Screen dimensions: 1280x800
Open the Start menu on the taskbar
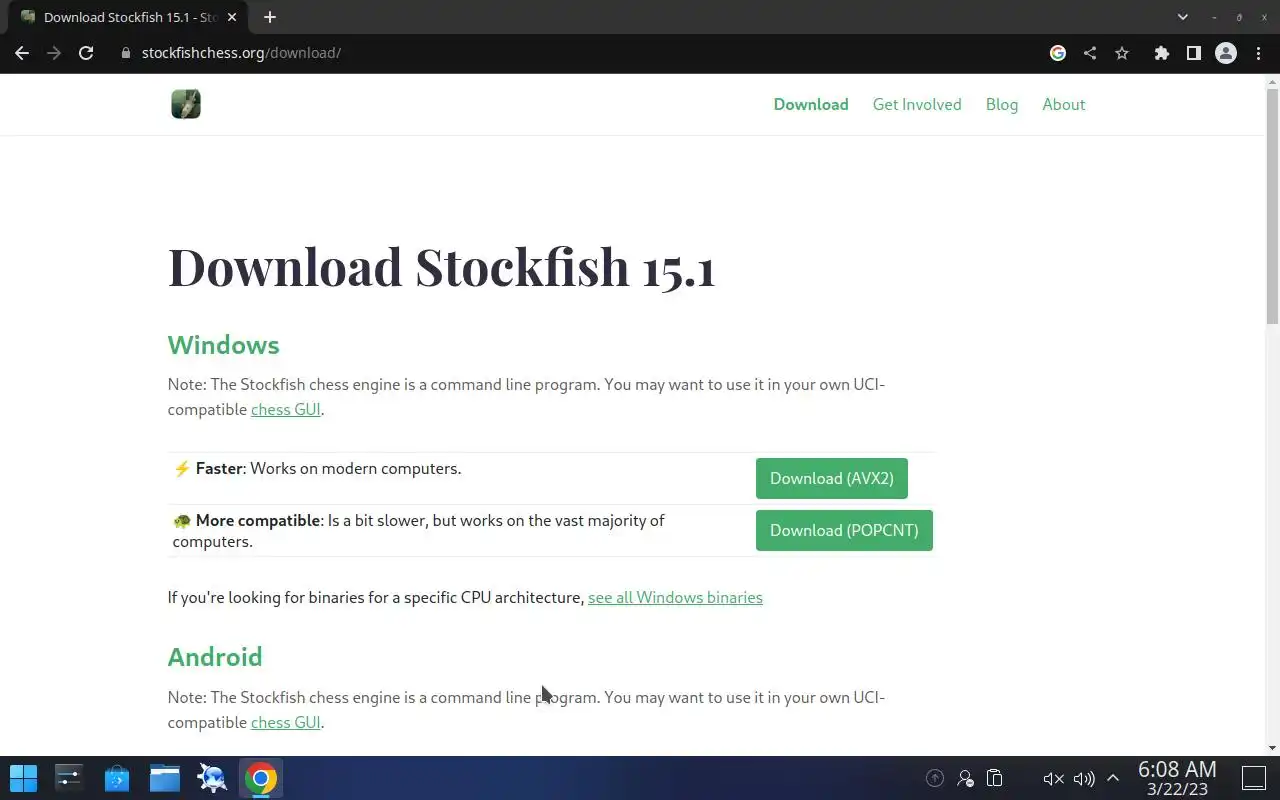(23, 778)
